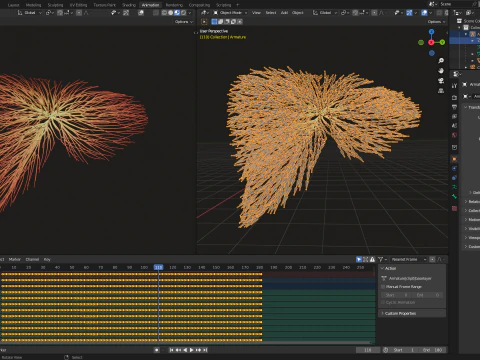The image size is (480, 360).
Task: Click the blue Z axis gizmo
Action: (432, 32)
